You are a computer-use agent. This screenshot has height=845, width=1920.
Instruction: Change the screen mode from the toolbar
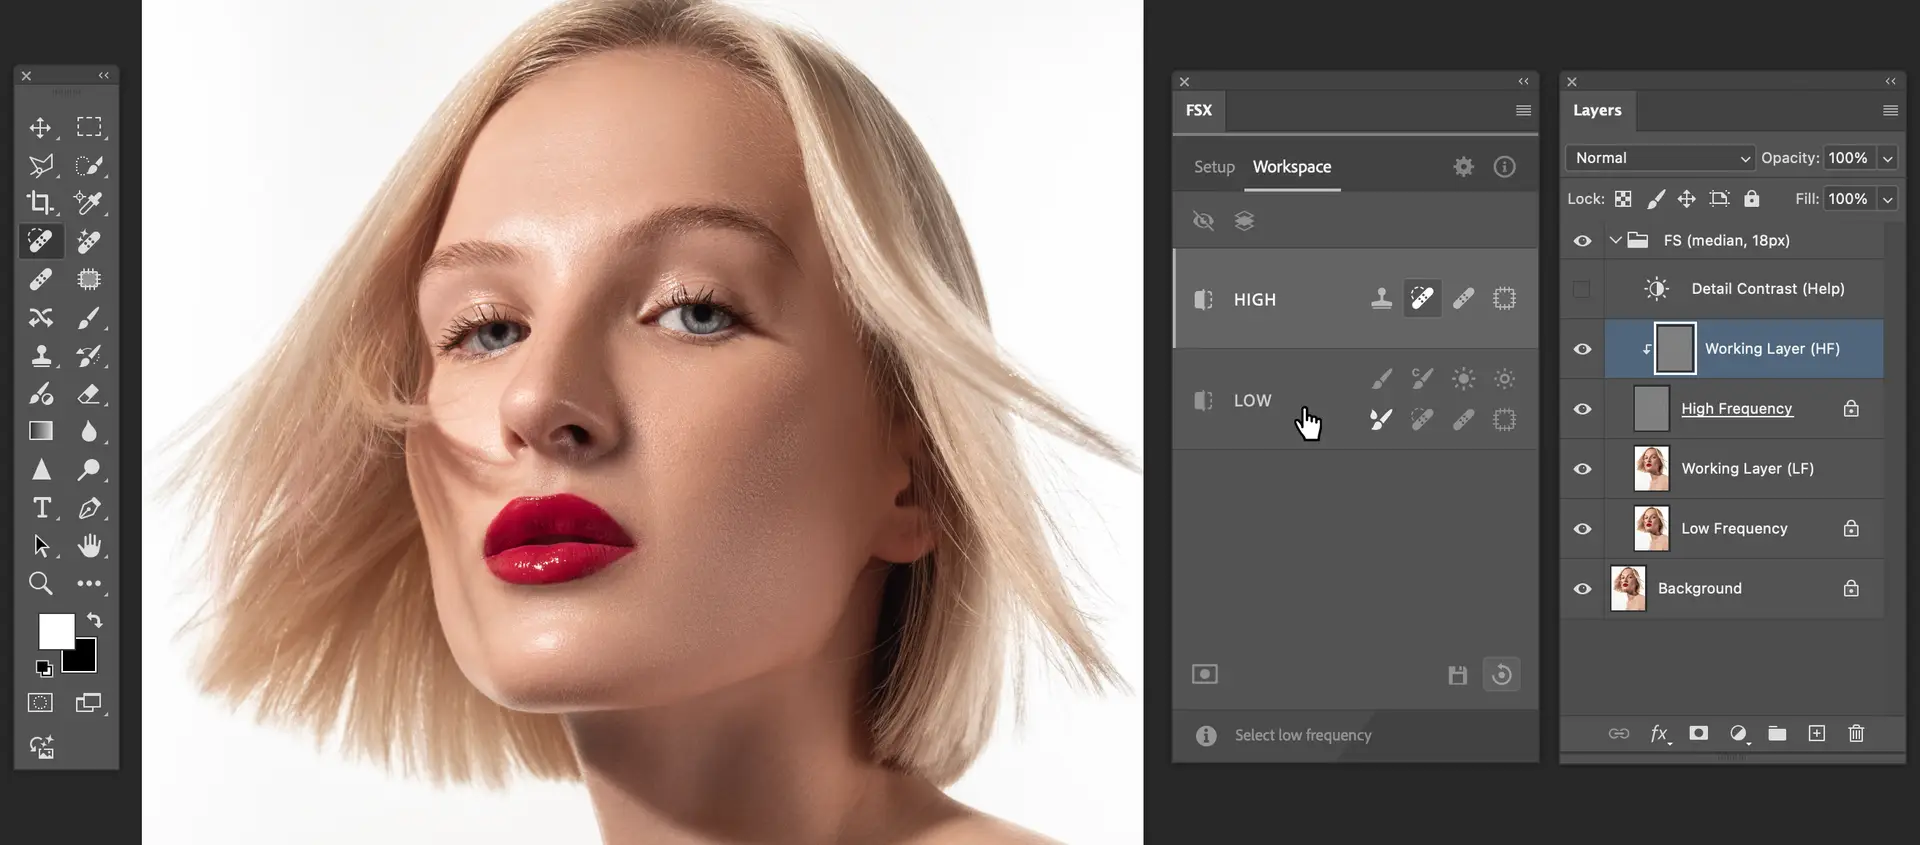[x=89, y=703]
